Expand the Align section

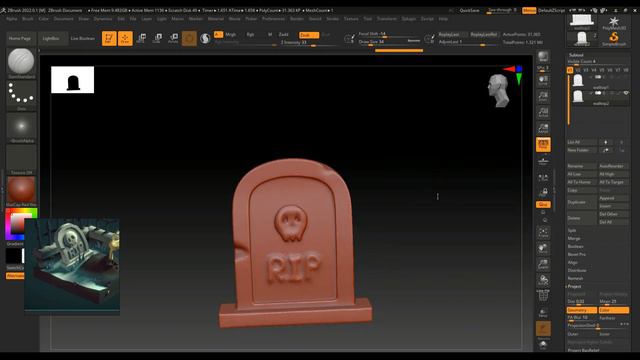point(573,262)
